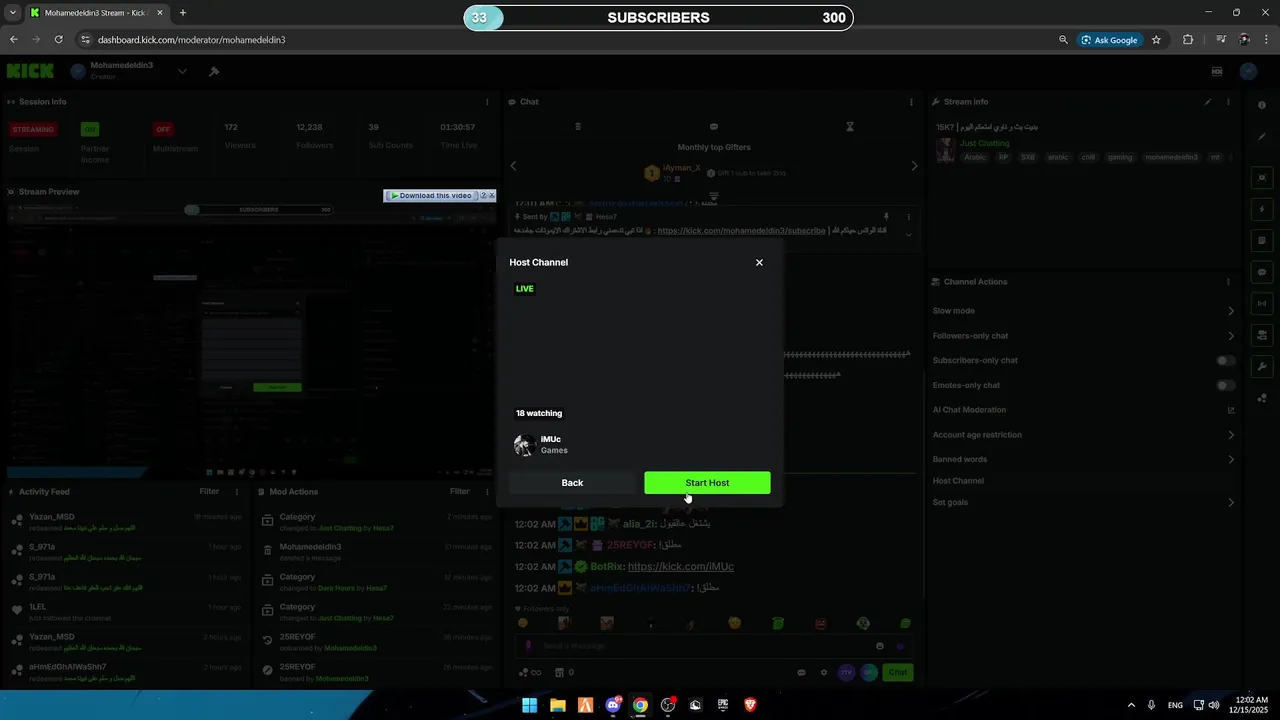Click the Download this video button
The width and height of the screenshot is (1280, 720).
tap(431, 196)
